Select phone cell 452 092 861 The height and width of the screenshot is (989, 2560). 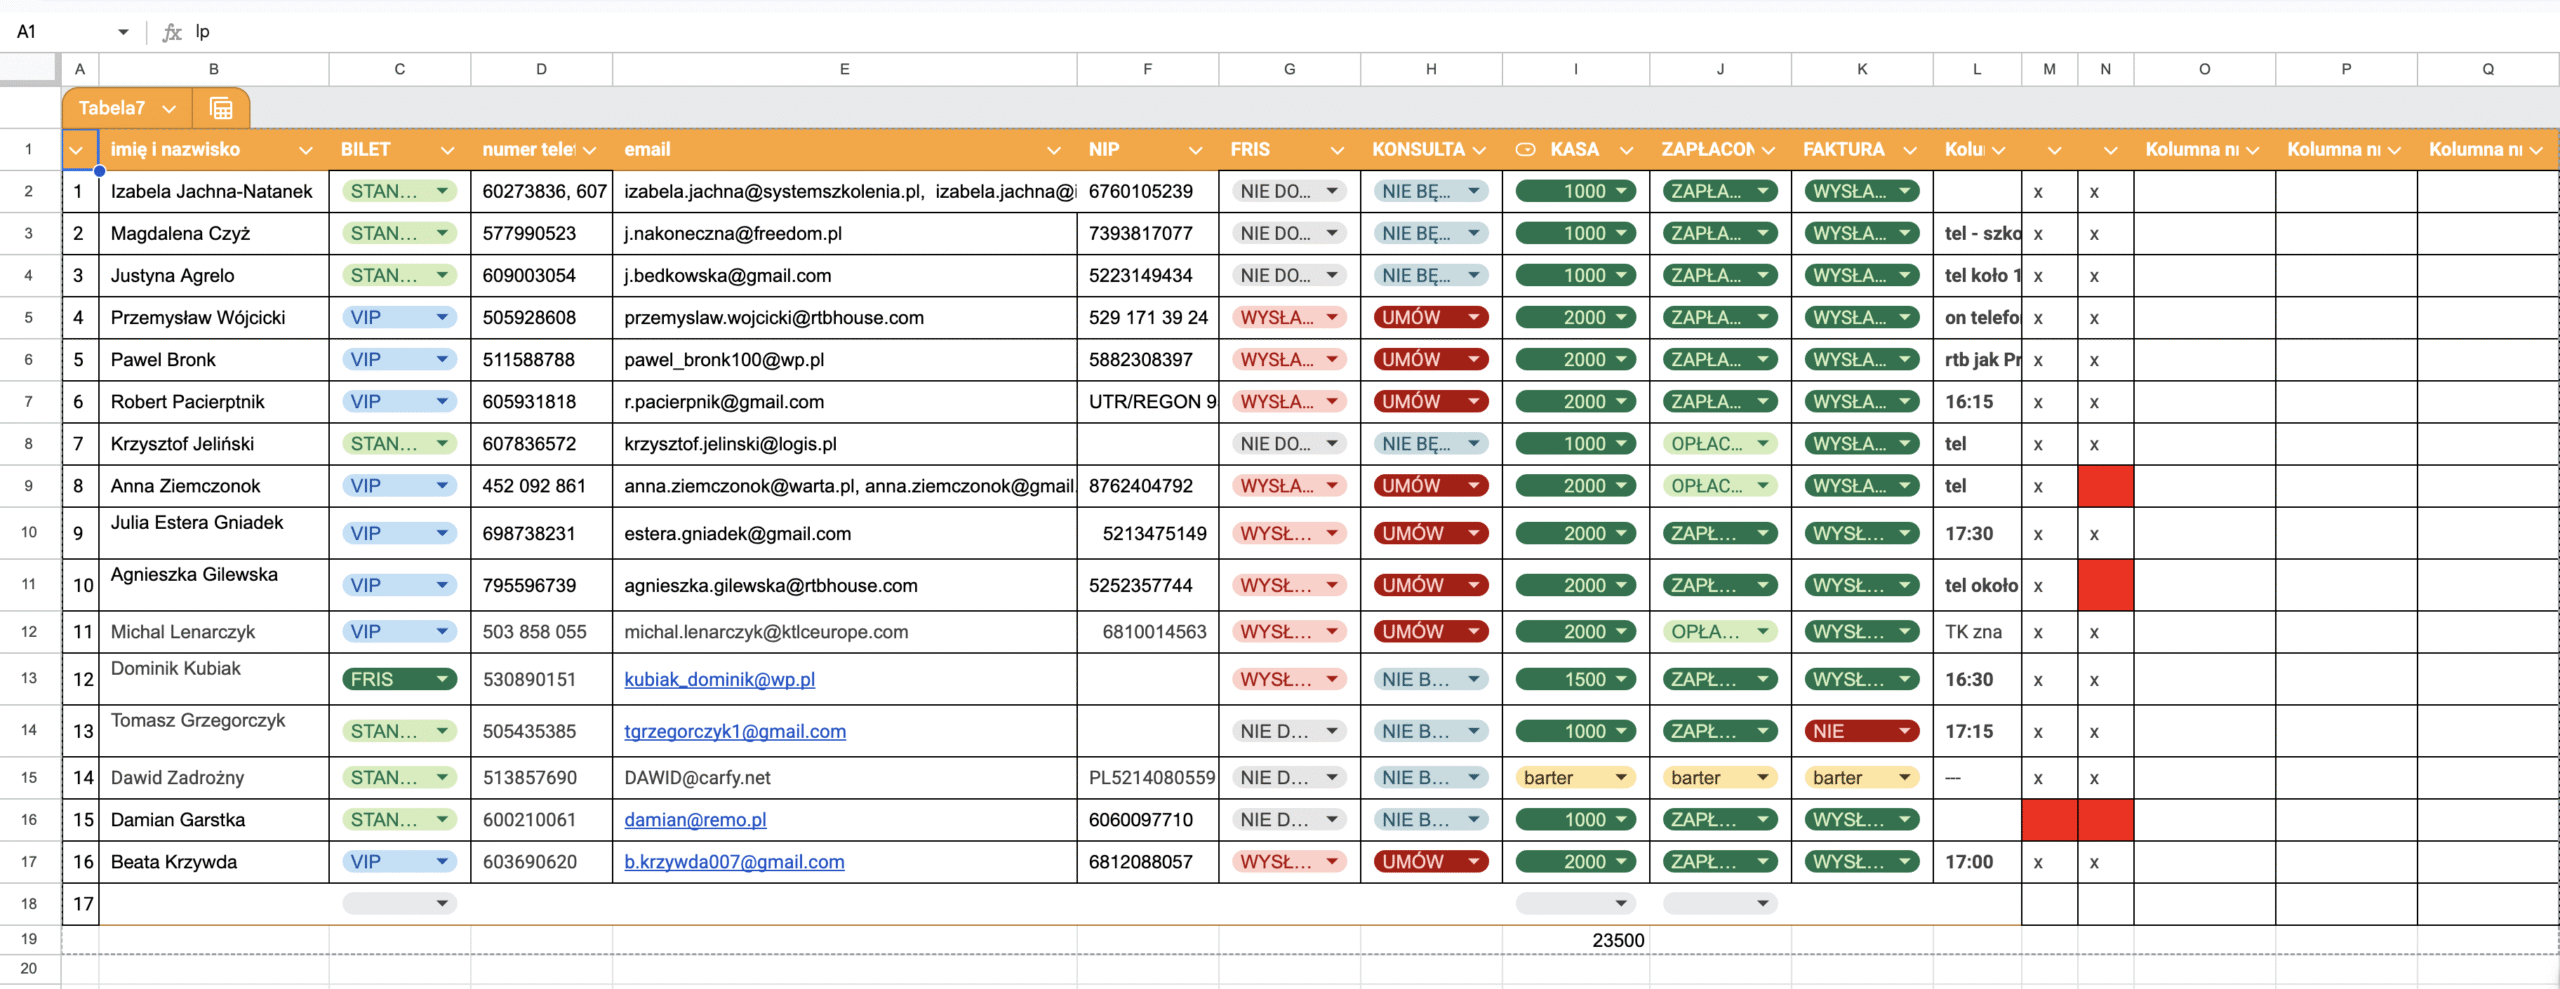point(541,485)
